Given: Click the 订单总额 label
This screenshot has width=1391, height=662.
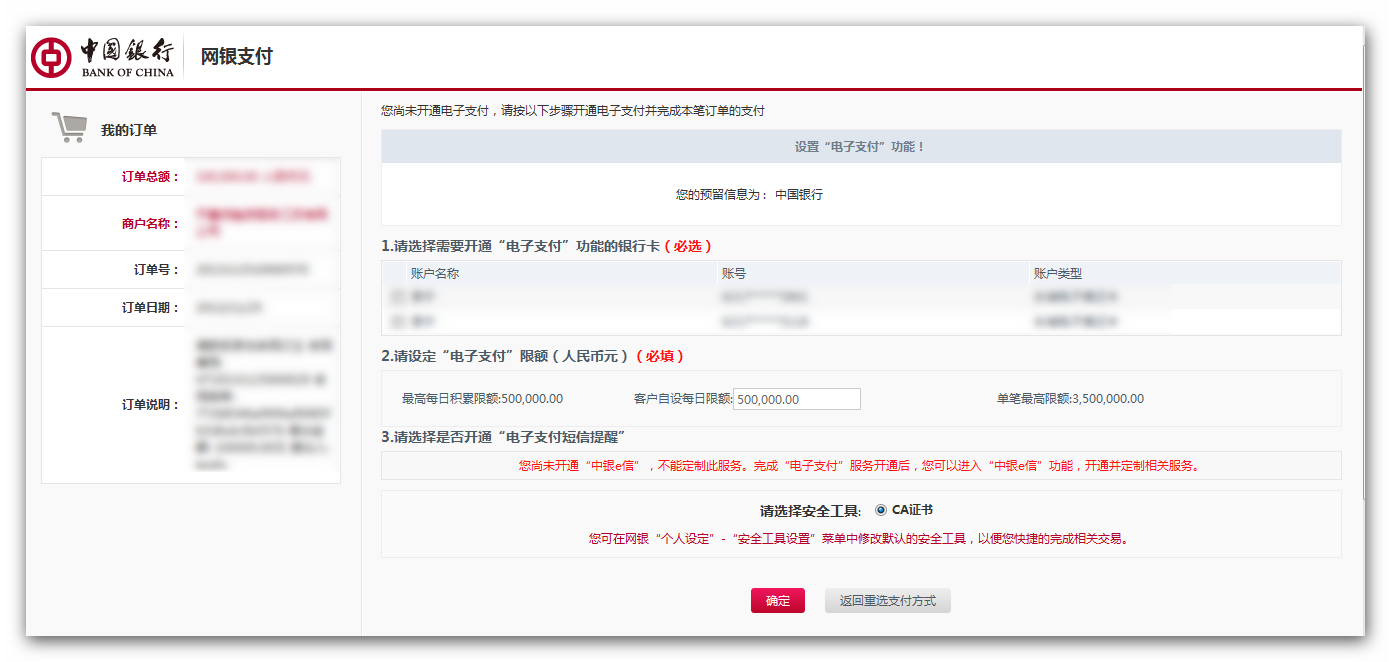Looking at the screenshot, I should point(150,177).
